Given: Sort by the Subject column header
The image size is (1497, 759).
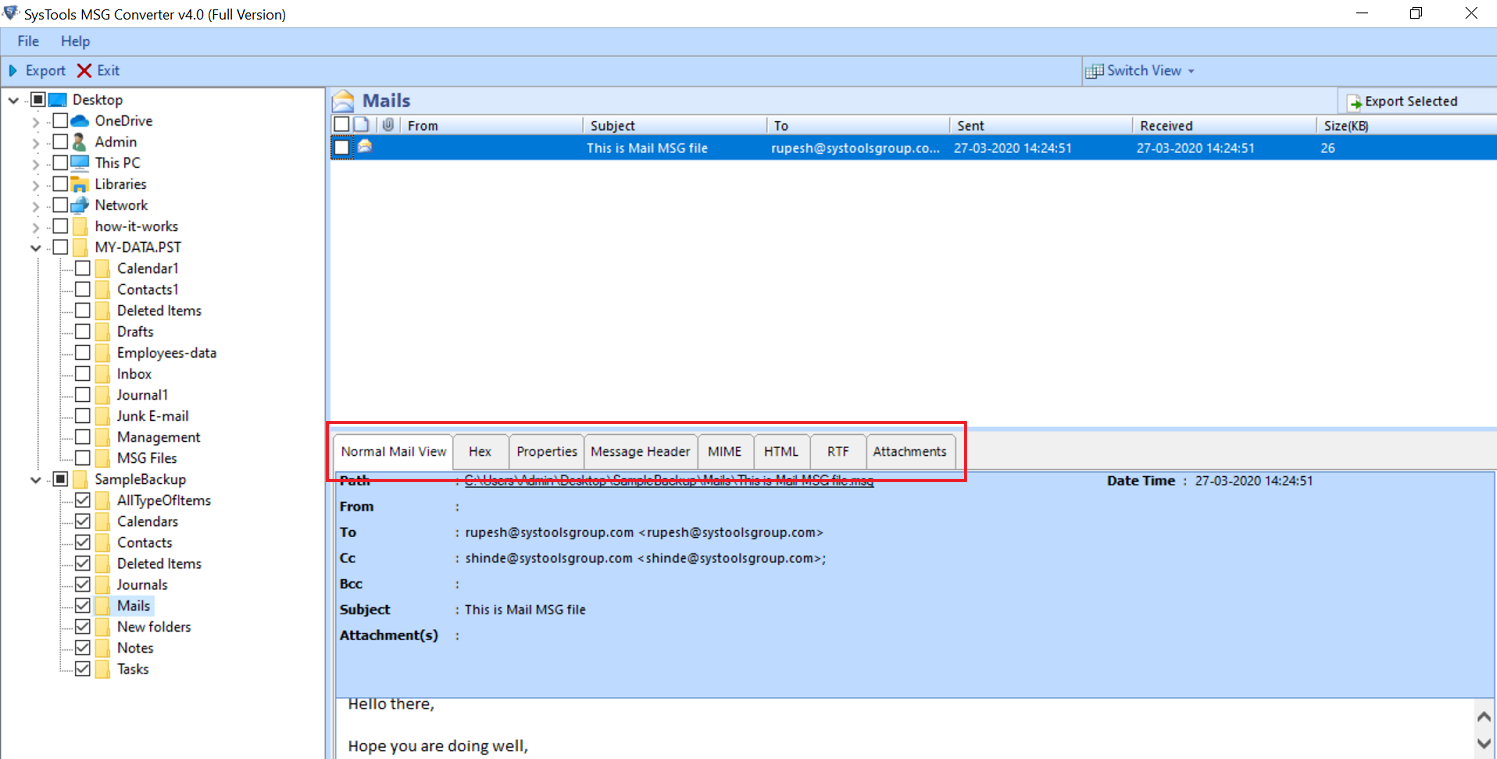Looking at the screenshot, I should click(675, 125).
